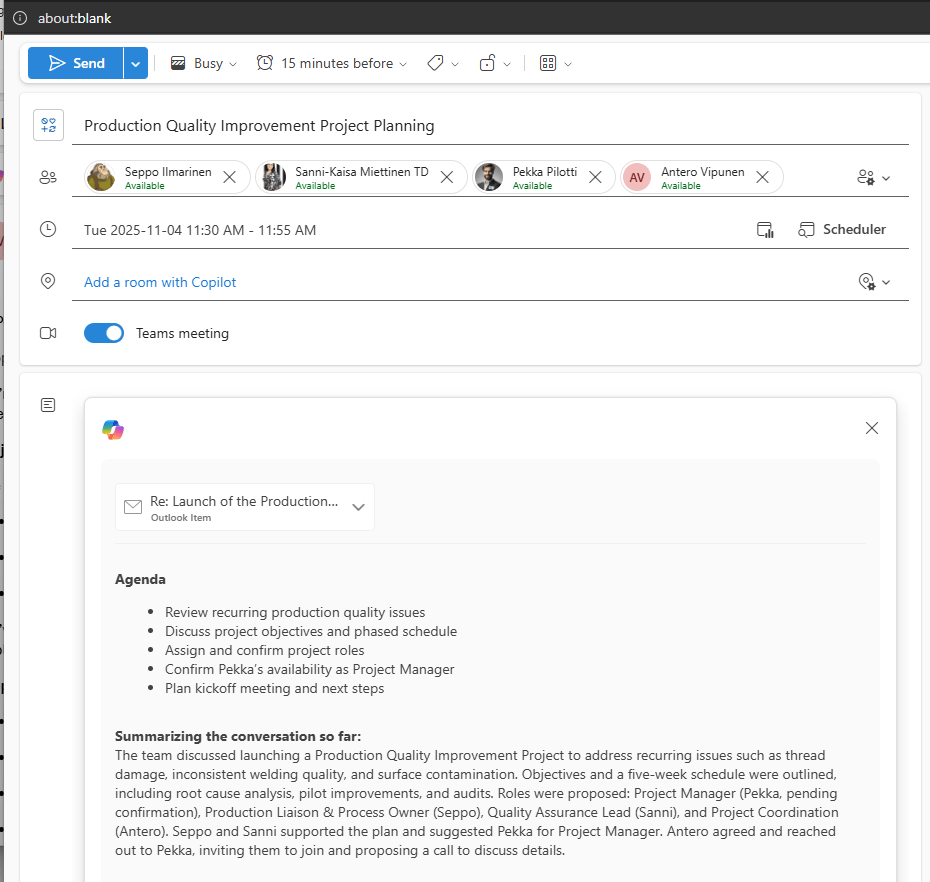Open location settings pin icon
930x882 pixels.
[873, 282]
